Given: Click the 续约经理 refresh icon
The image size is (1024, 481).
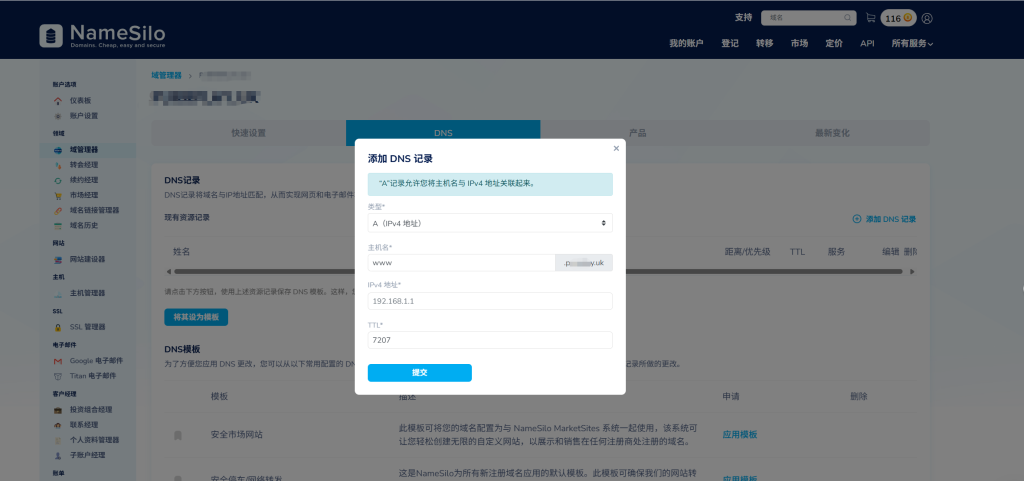Looking at the screenshot, I should [58, 180].
